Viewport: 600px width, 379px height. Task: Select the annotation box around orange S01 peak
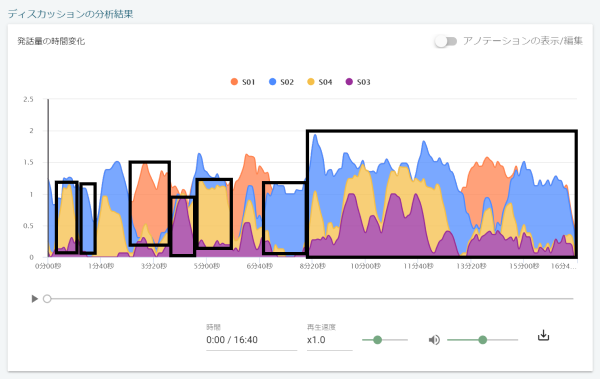pos(150,203)
